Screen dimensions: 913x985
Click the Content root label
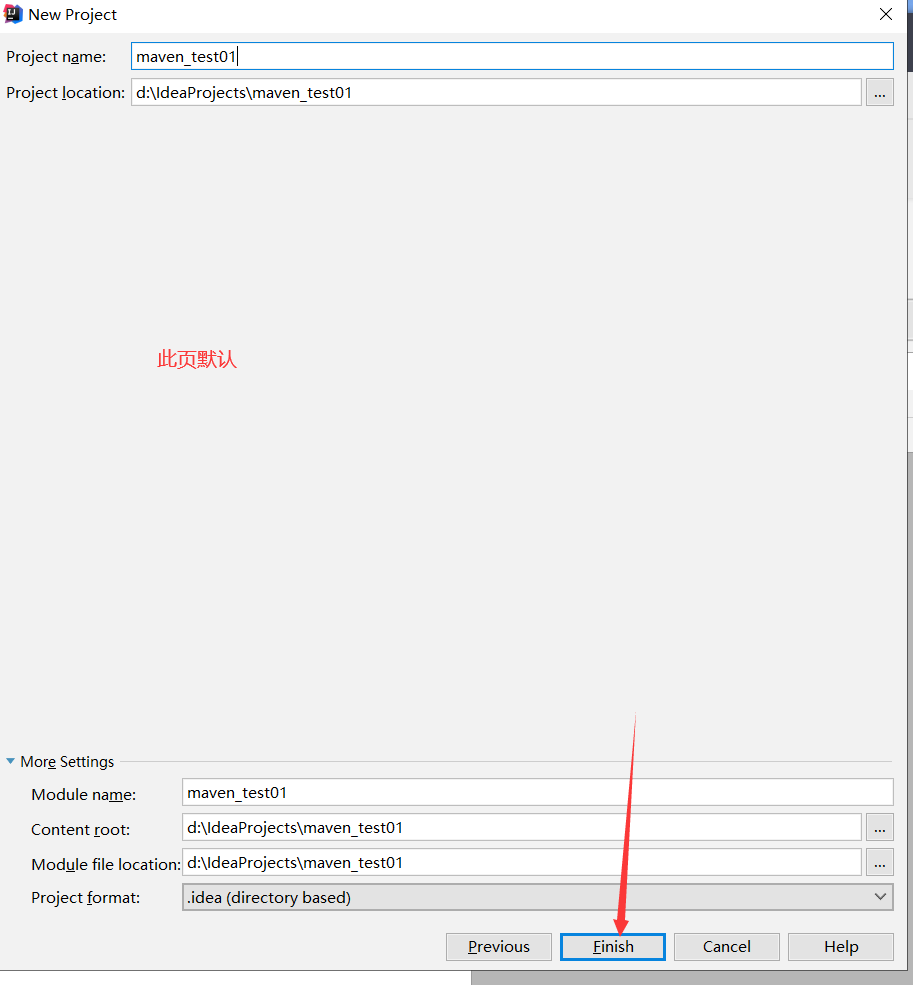pyautogui.click(x=80, y=830)
